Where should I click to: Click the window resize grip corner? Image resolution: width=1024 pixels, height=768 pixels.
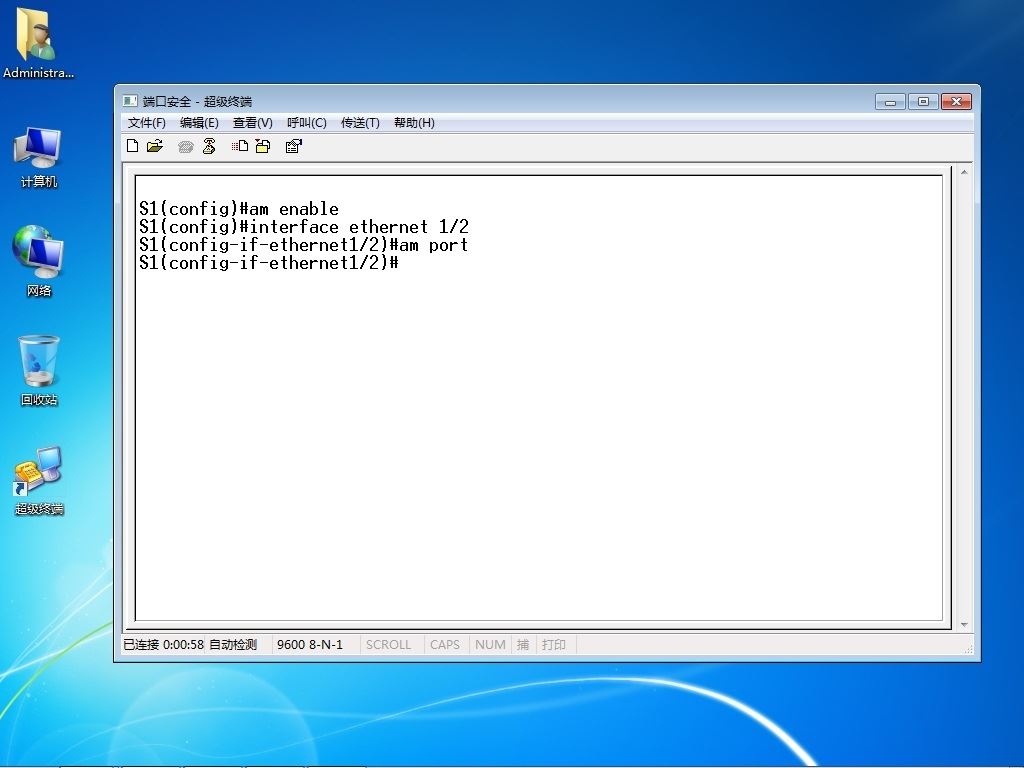tap(968, 648)
